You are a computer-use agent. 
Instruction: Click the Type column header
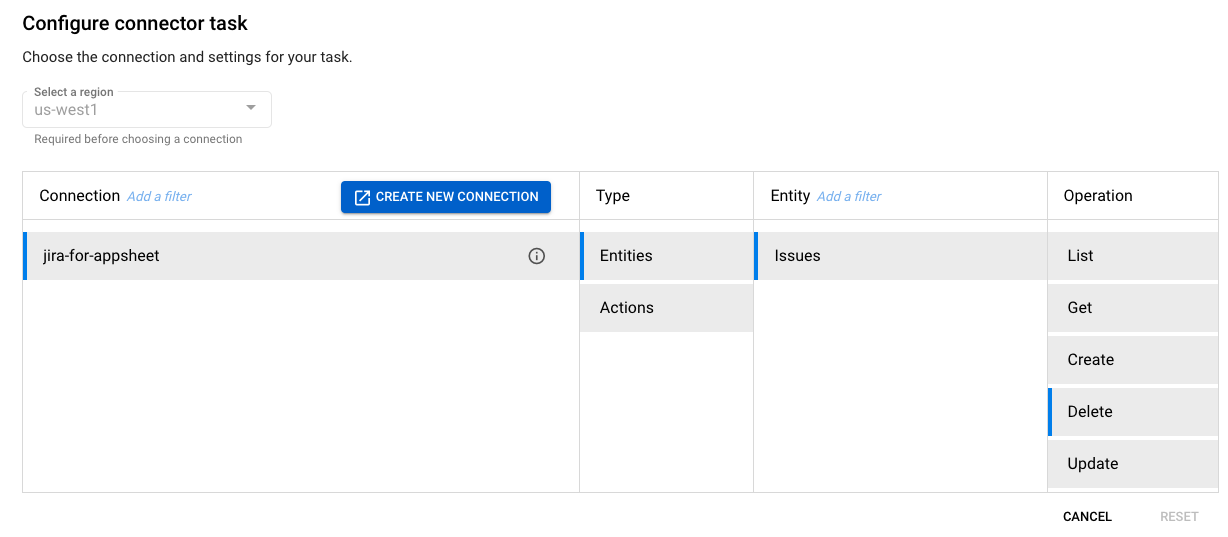(x=613, y=196)
